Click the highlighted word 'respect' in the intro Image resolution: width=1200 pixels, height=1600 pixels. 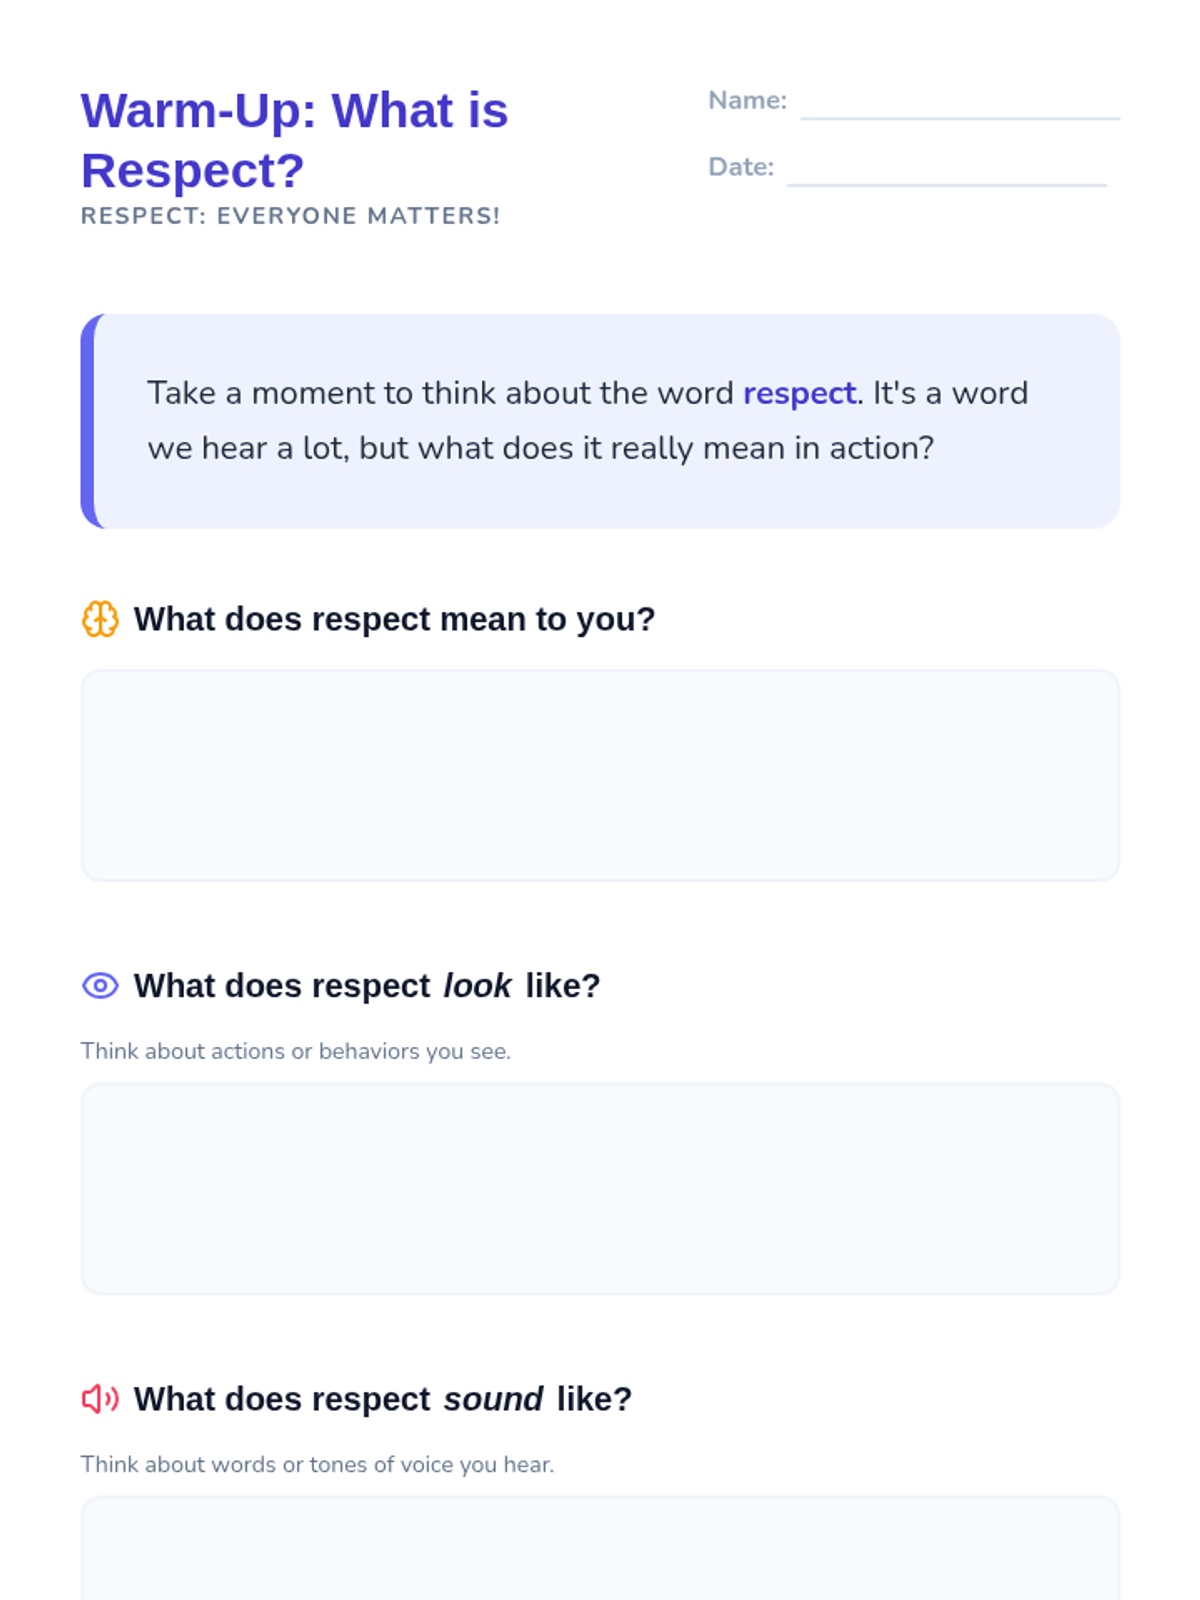pyautogui.click(x=799, y=393)
